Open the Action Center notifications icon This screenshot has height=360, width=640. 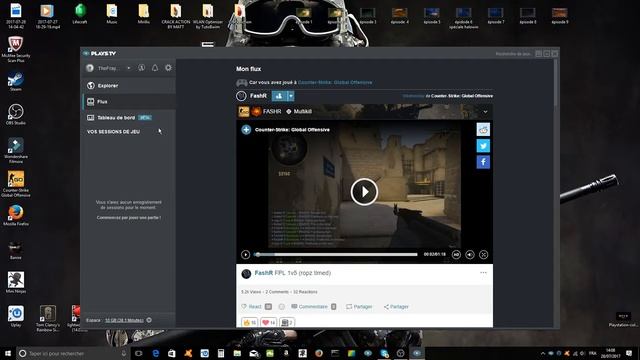pyautogui.click(x=629, y=353)
